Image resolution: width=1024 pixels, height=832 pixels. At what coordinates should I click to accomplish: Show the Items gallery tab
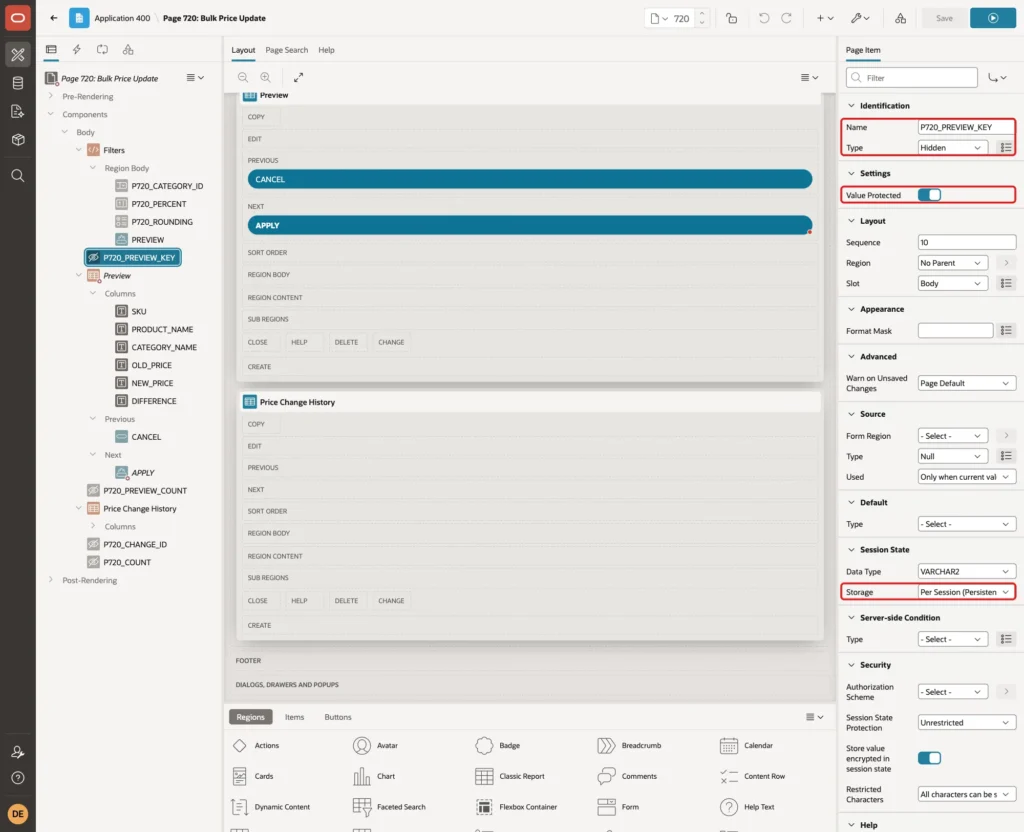[x=295, y=717]
